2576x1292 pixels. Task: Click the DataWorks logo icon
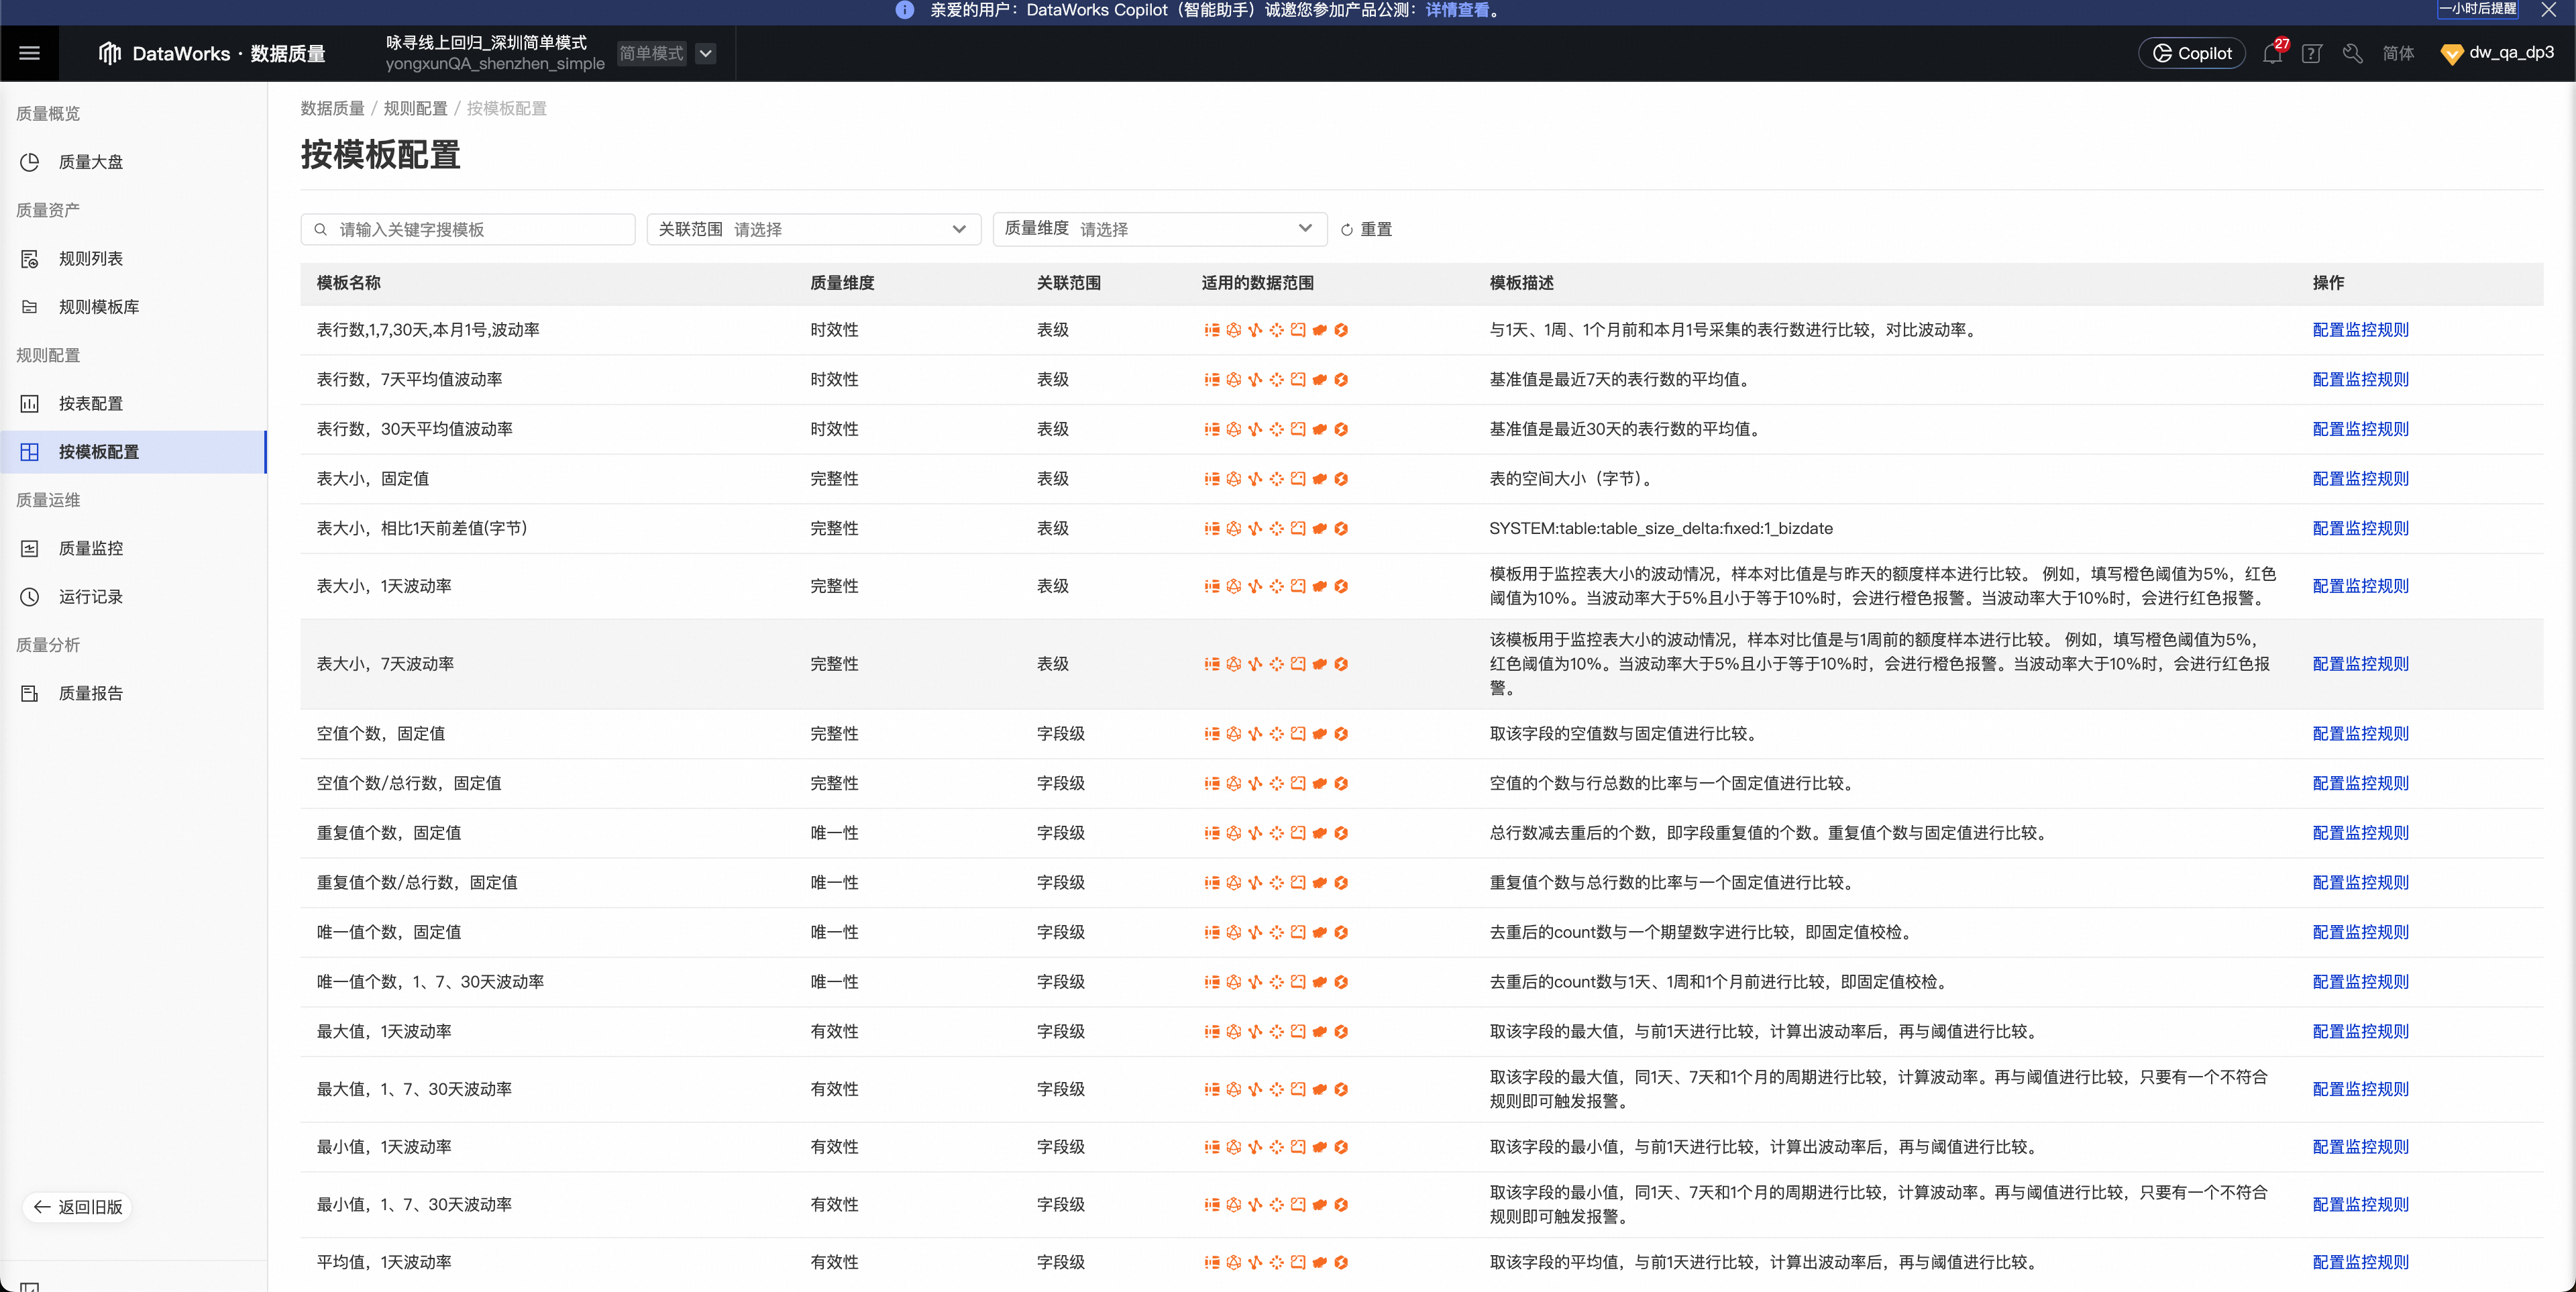(x=109, y=53)
